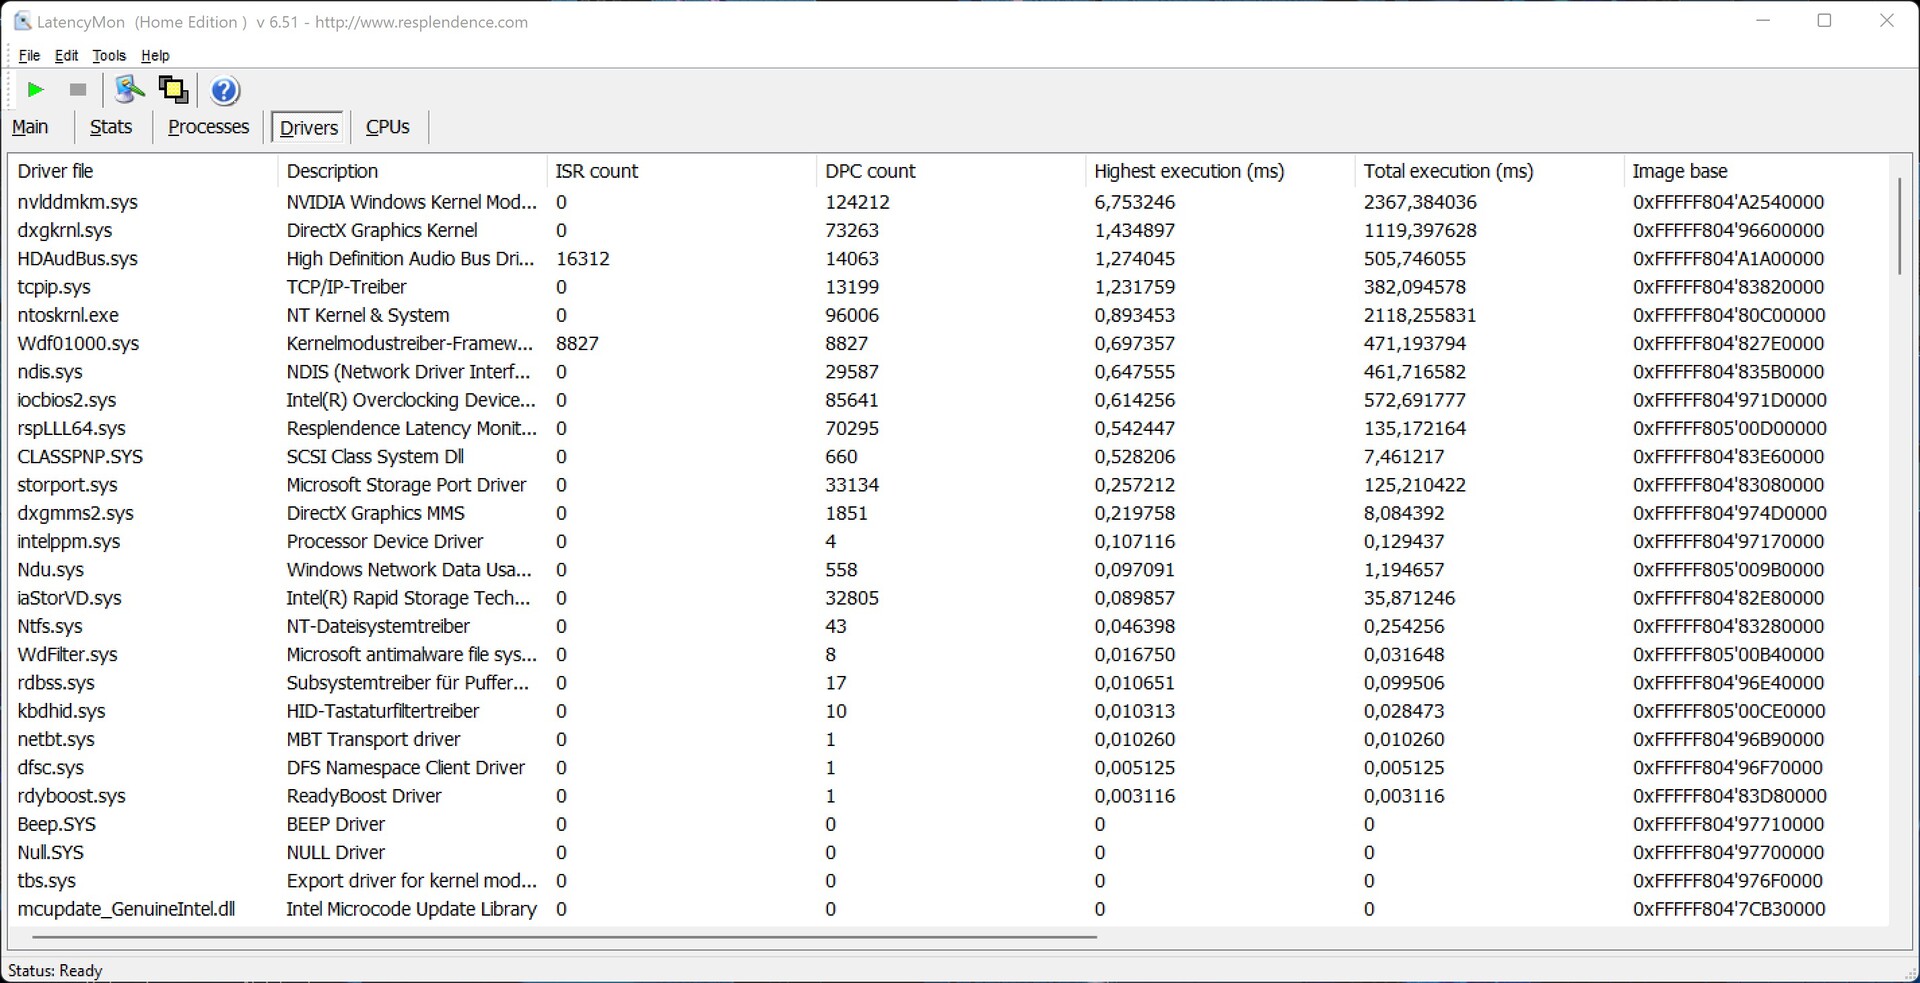Click the NVIDIA Windows Kernel Mode description cell

coord(412,202)
